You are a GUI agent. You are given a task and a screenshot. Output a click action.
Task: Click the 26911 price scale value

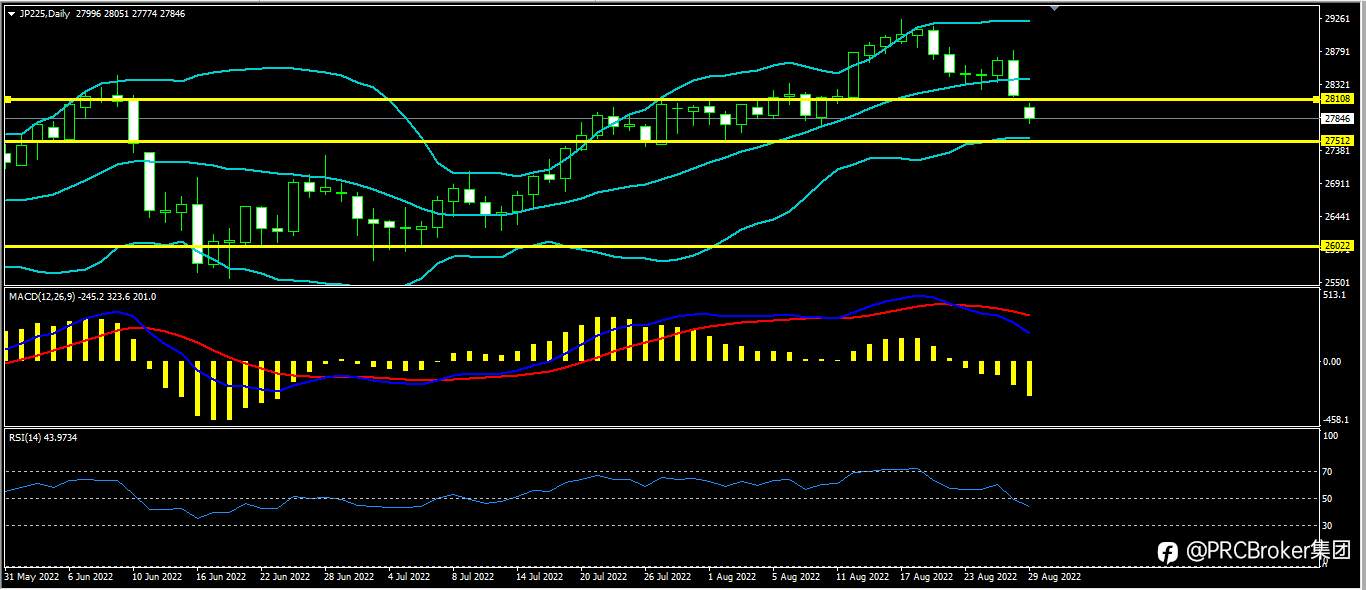[x=1337, y=184]
